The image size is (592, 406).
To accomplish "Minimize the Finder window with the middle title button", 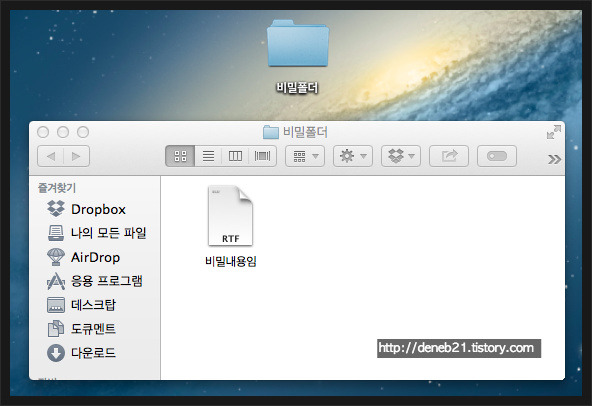I will tap(63, 132).
